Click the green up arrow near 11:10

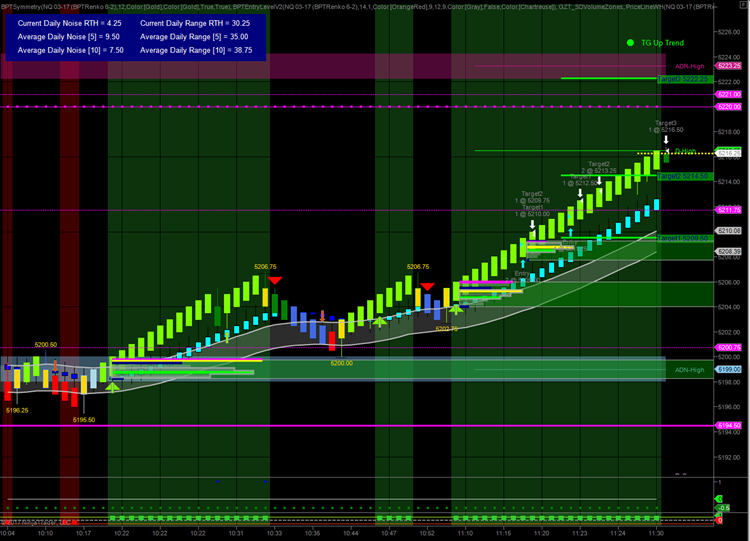click(x=456, y=309)
